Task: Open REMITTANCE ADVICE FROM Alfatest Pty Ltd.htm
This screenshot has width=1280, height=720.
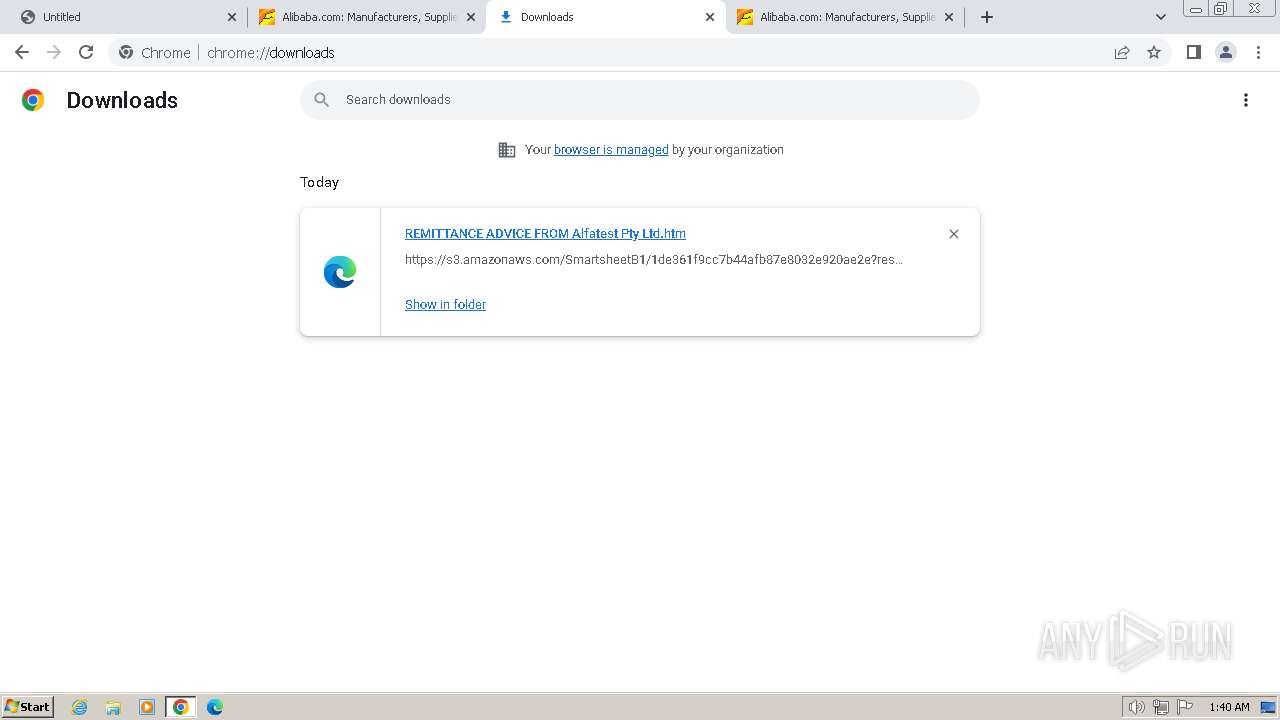Action: coord(545,233)
